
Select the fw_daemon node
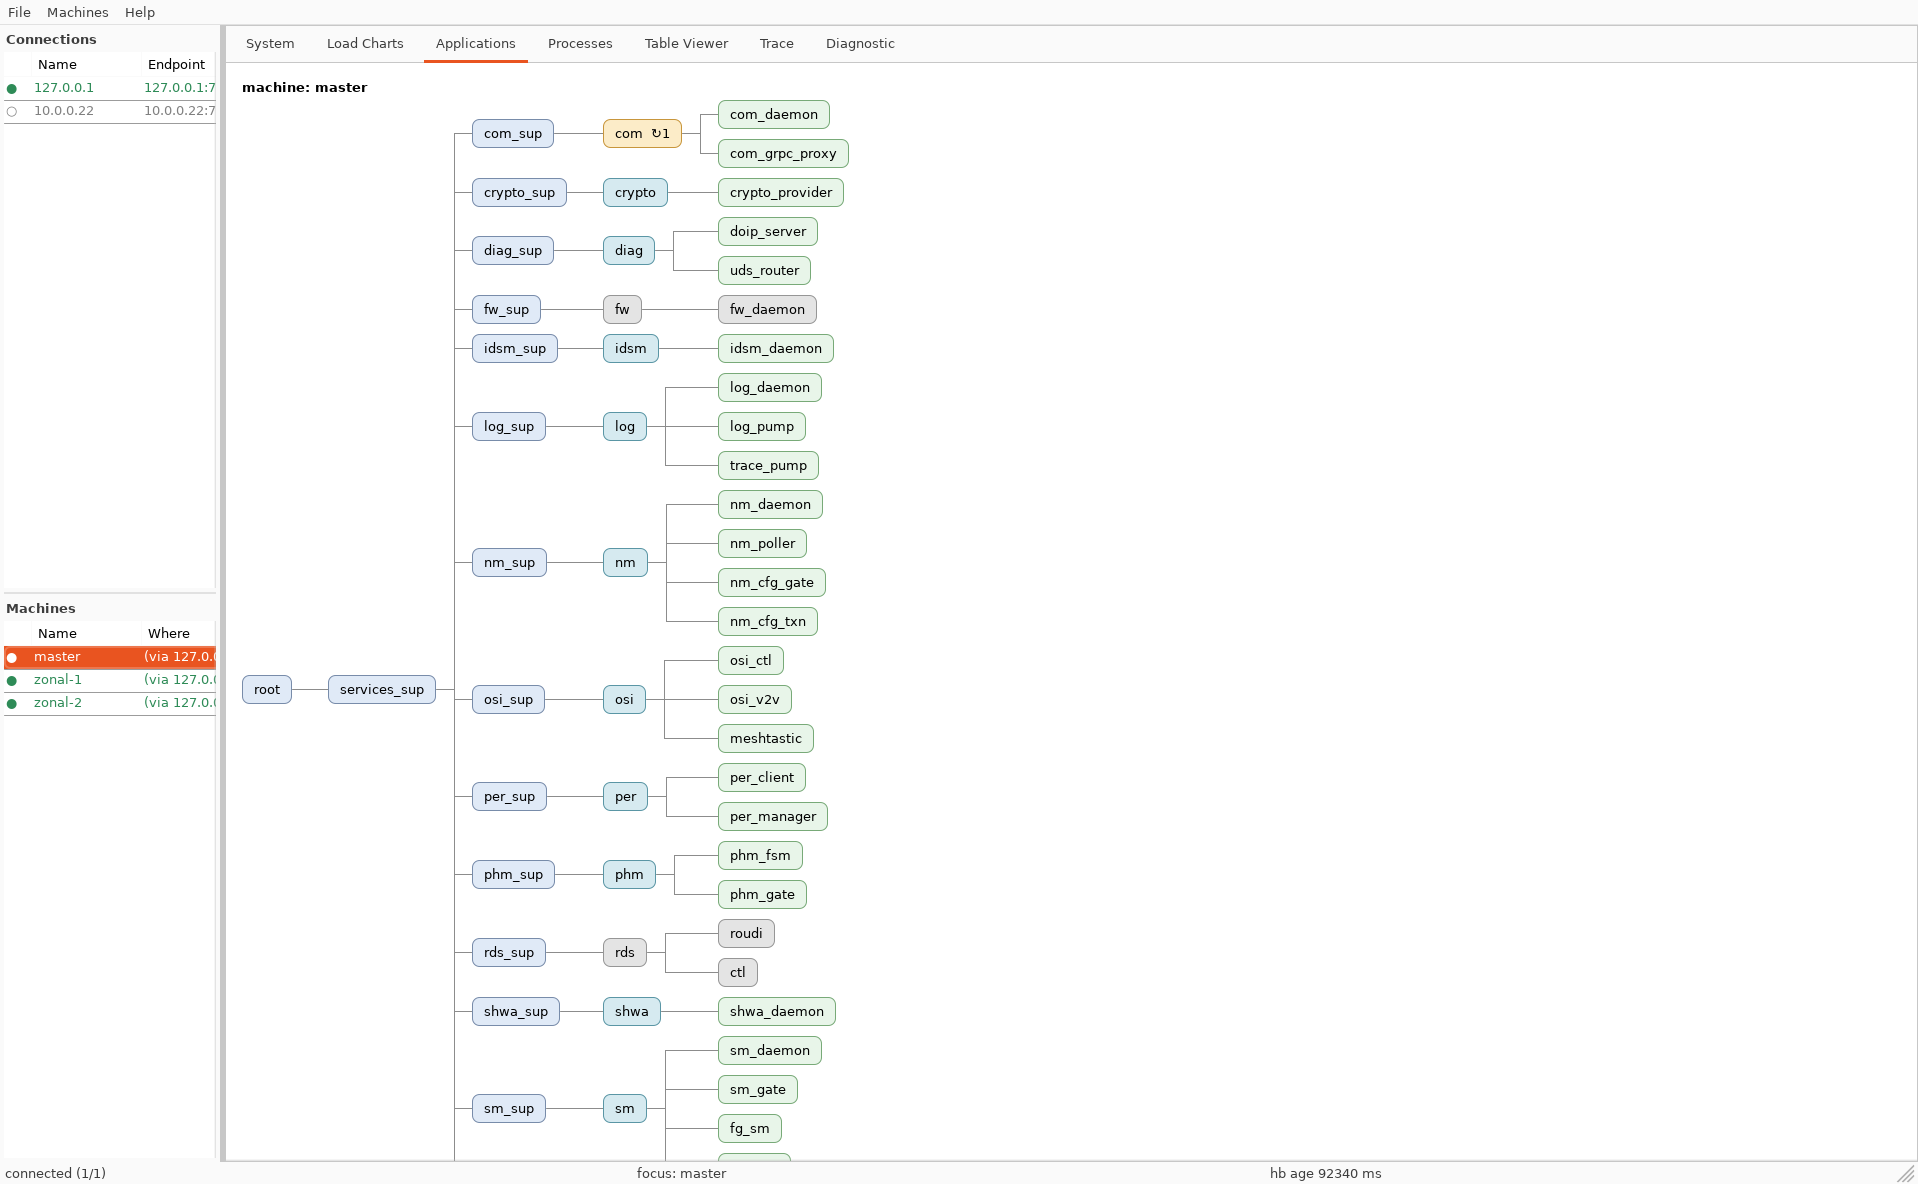(x=767, y=310)
